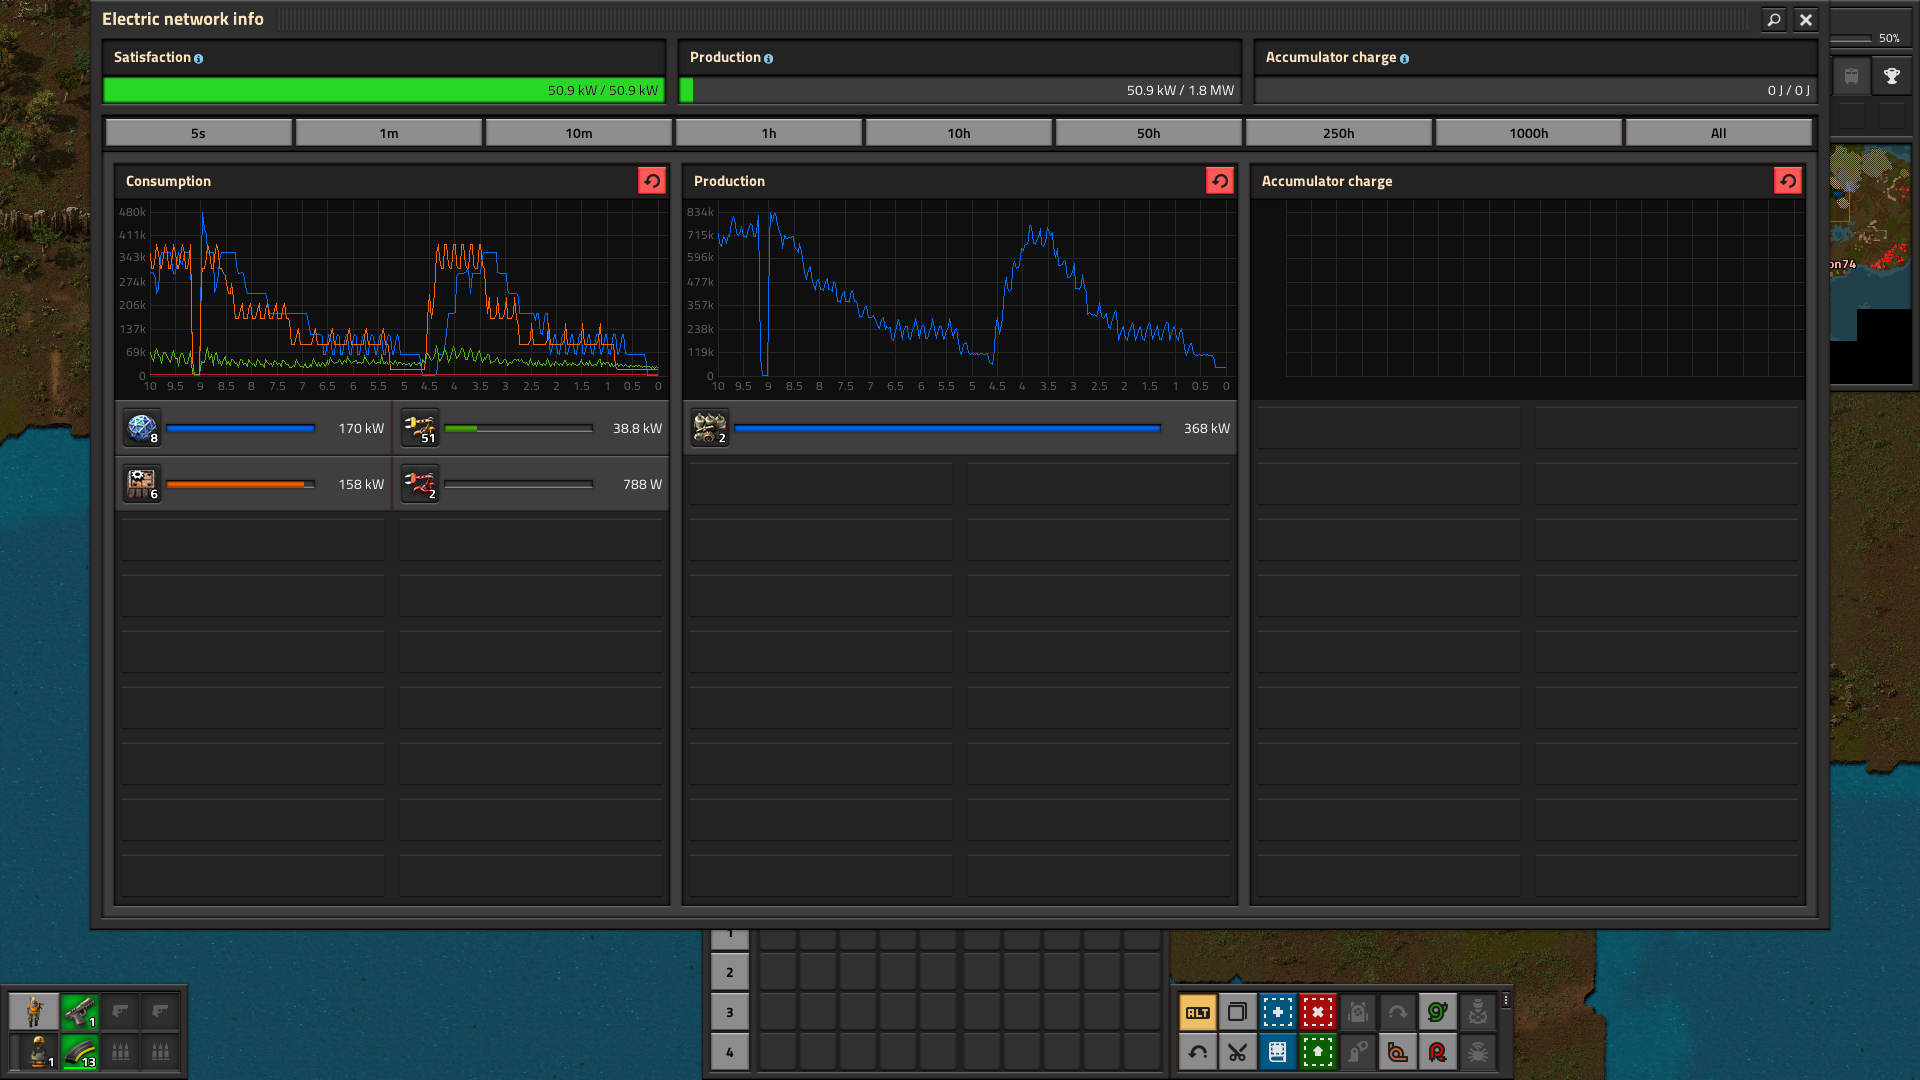Select quickbar row 2 button
The image size is (1920, 1080).
coord(729,972)
